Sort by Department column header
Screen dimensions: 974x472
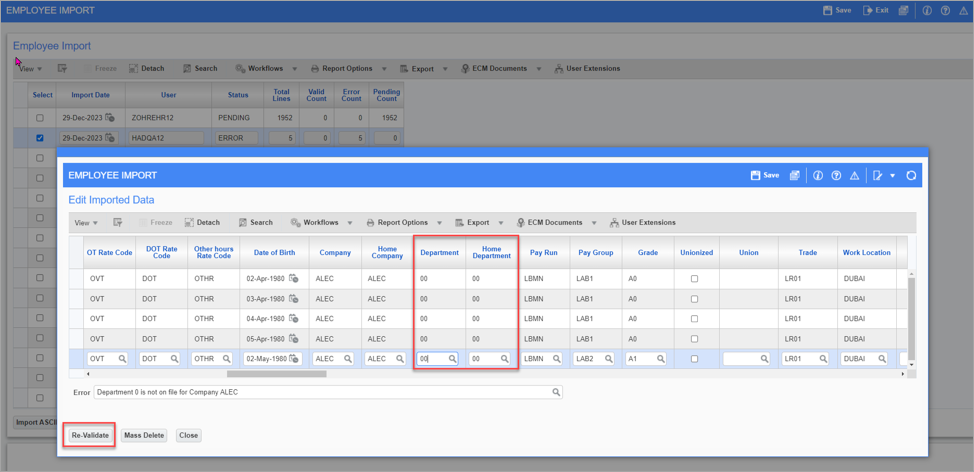coord(439,253)
